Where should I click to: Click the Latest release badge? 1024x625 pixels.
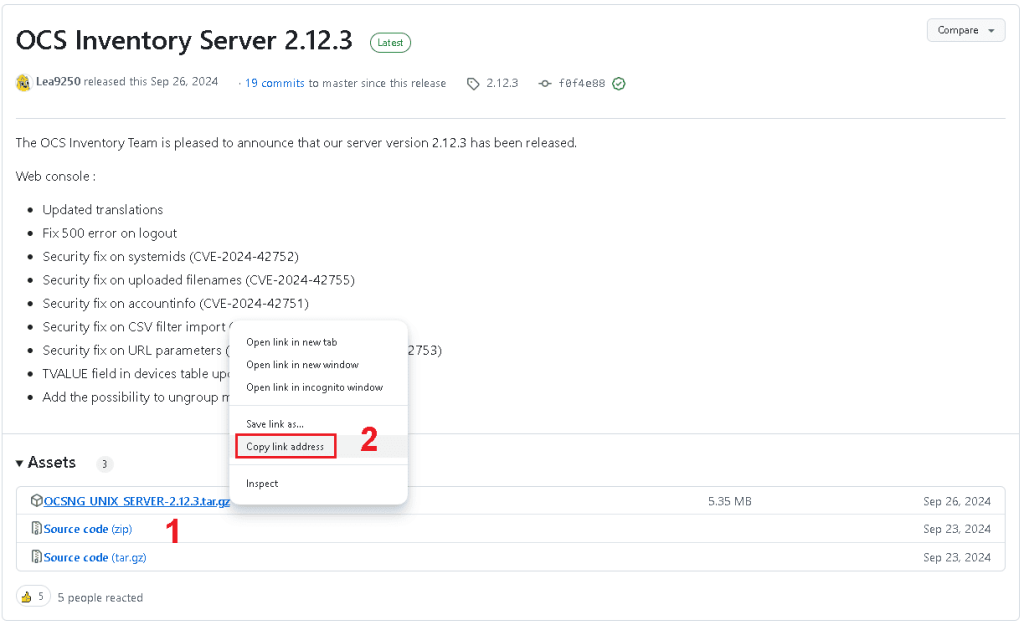point(390,42)
